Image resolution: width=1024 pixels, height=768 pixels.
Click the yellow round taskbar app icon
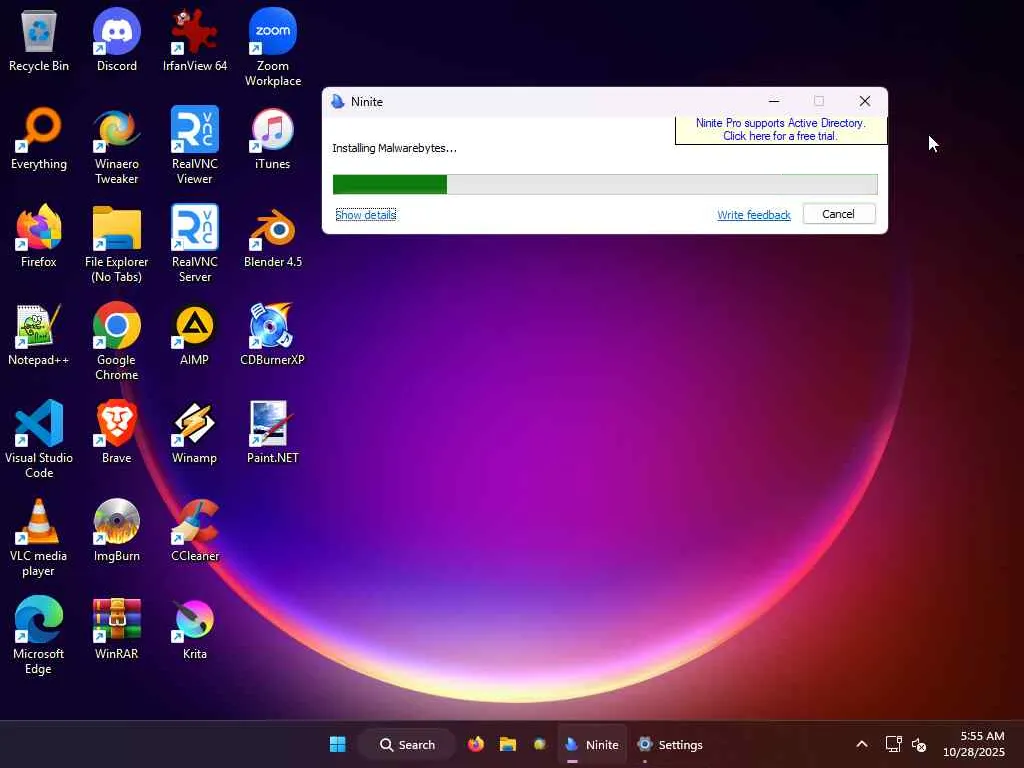coord(539,744)
